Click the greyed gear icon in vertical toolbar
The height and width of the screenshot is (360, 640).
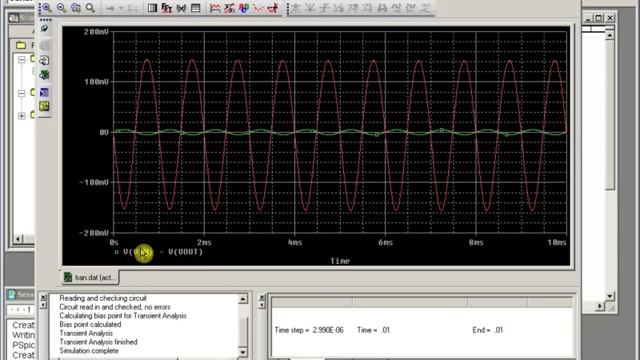click(x=44, y=45)
